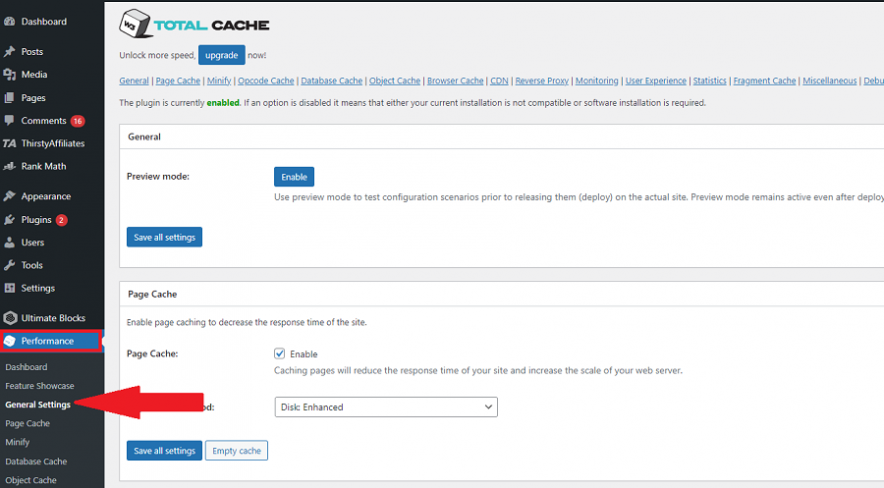Image resolution: width=884 pixels, height=488 pixels.
Task: Click the Plugins plug icon
Action: click(x=10, y=220)
